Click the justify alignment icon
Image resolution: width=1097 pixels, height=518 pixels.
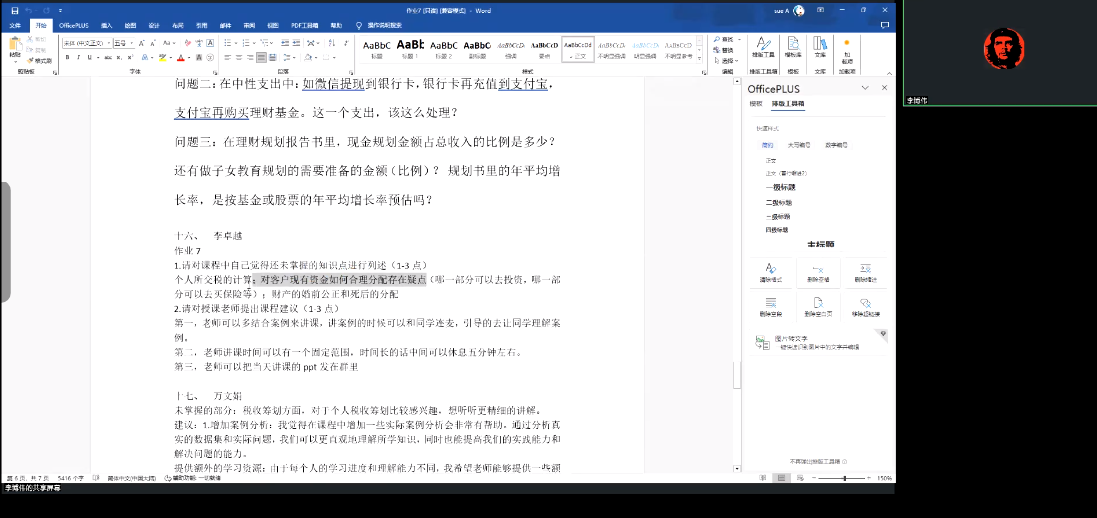pyautogui.click(x=262, y=57)
